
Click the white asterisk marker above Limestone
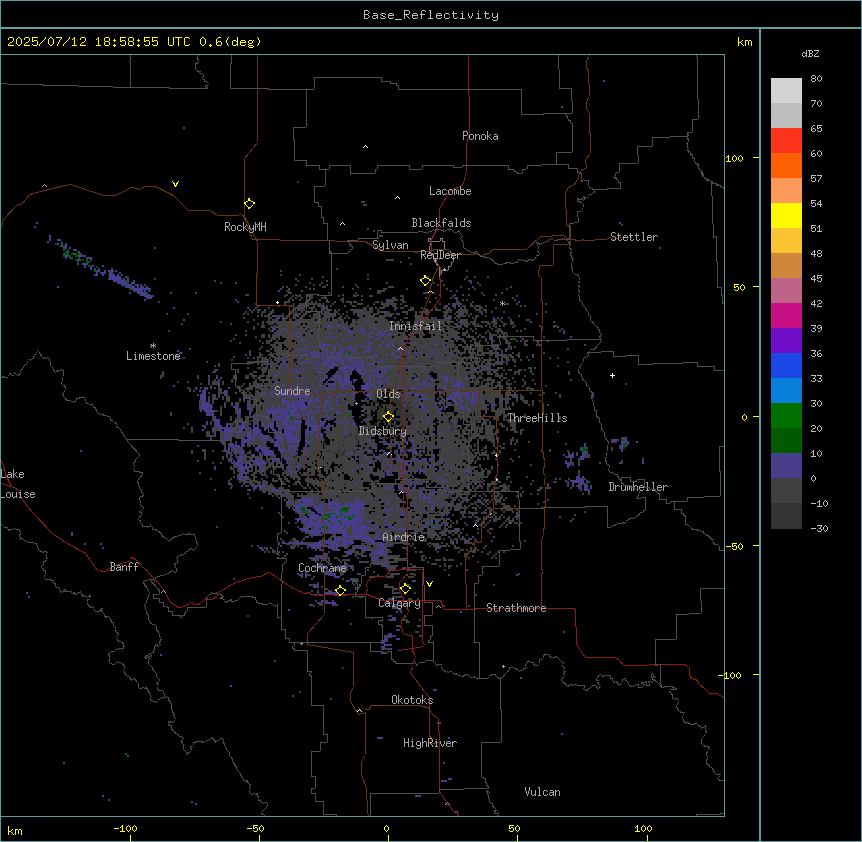153,346
